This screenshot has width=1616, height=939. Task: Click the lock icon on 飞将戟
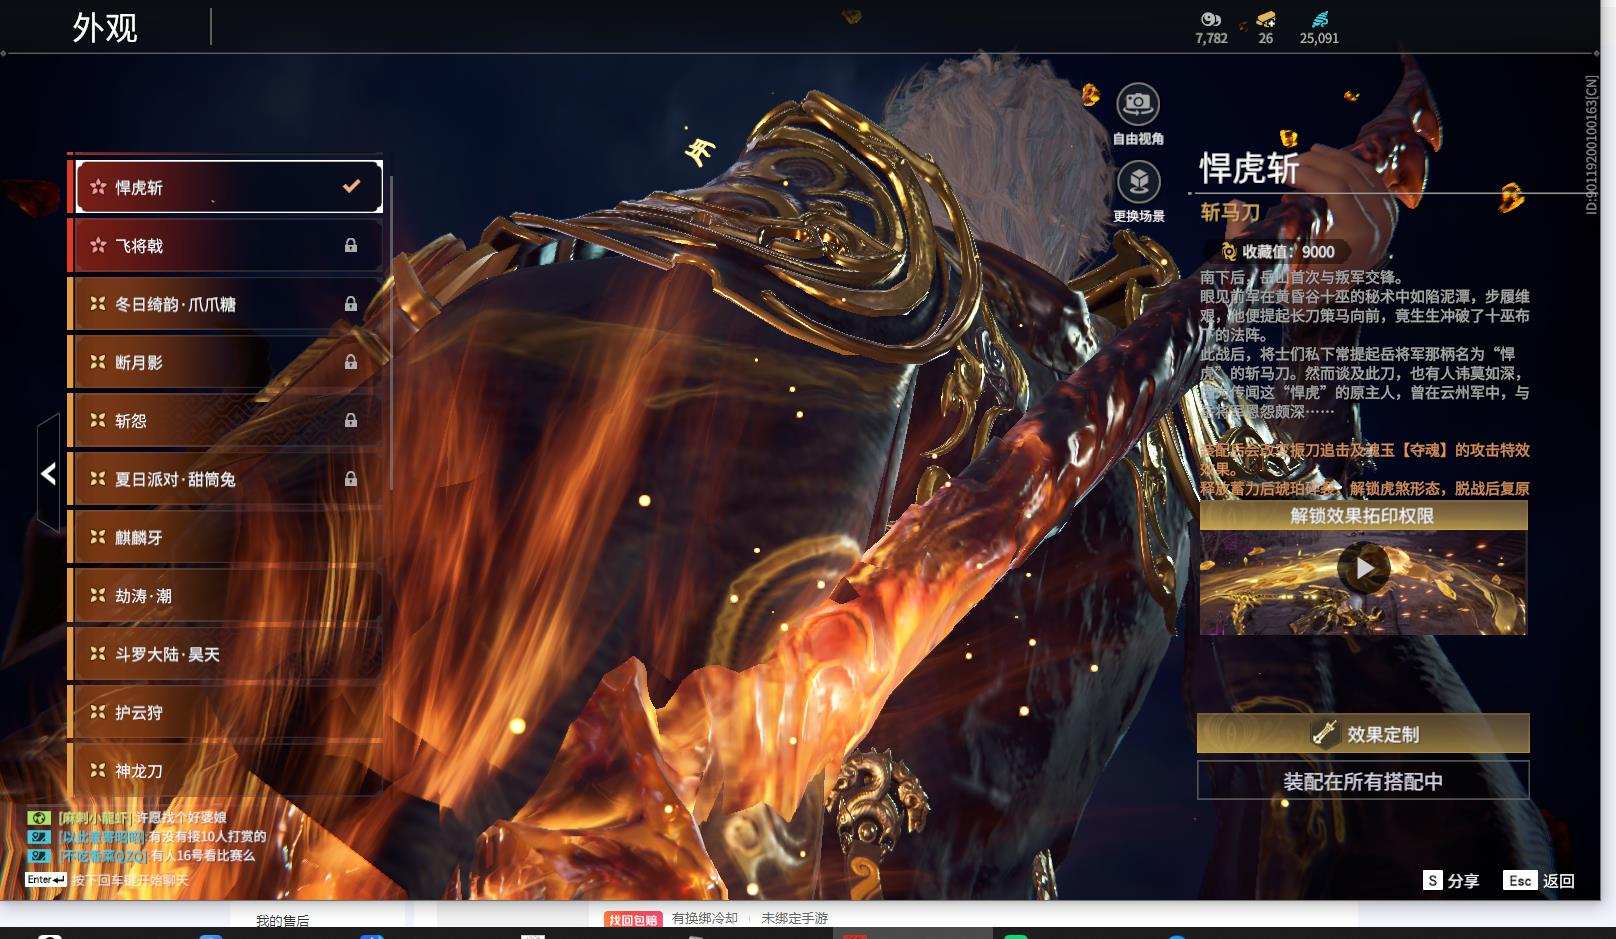click(x=351, y=245)
